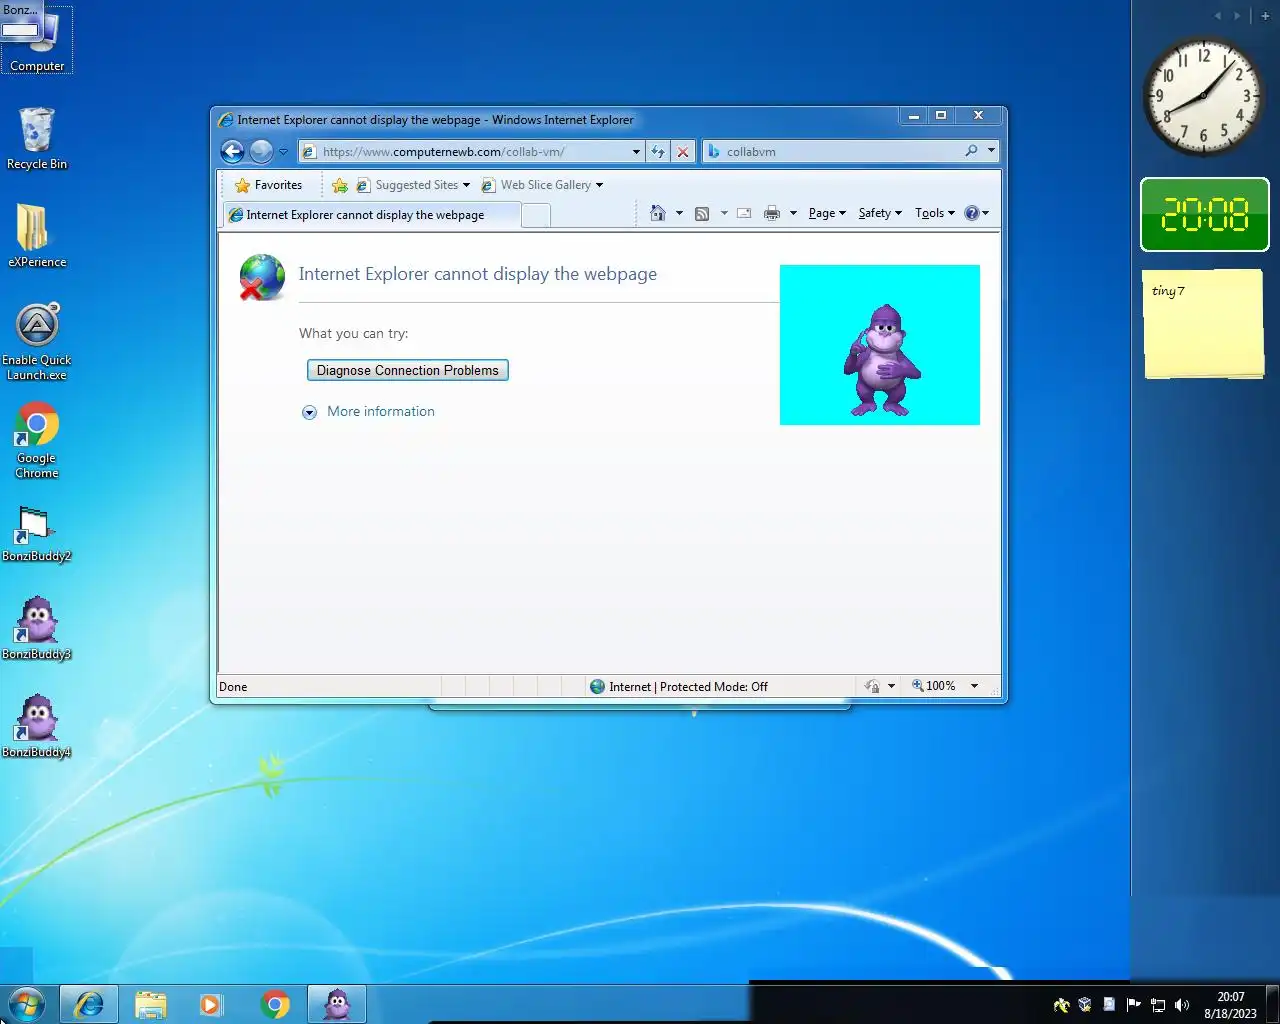Image resolution: width=1280 pixels, height=1024 pixels.
Task: Select Enable Quick Launch.exe desktop icon
Action: point(37,342)
